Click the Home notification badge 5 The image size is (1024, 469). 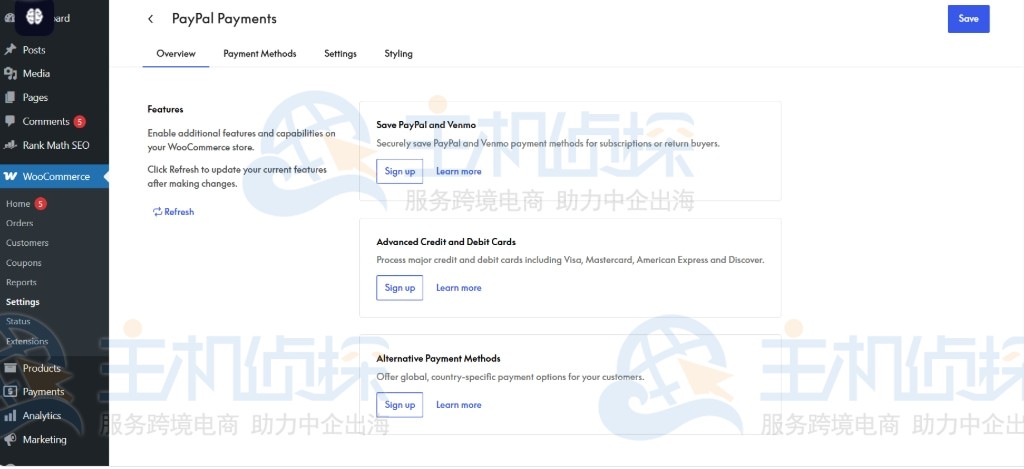coord(40,204)
